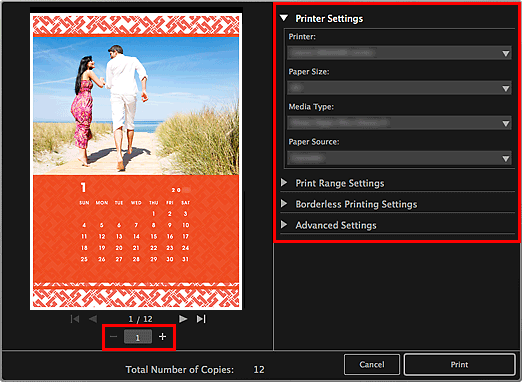522x382 pixels.
Task: Go to the first page of preview
Action: (x=75, y=319)
